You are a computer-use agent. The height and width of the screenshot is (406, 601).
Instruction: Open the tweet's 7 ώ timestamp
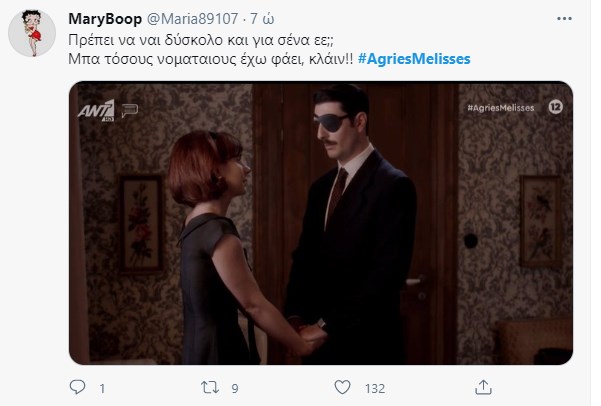click(x=262, y=19)
